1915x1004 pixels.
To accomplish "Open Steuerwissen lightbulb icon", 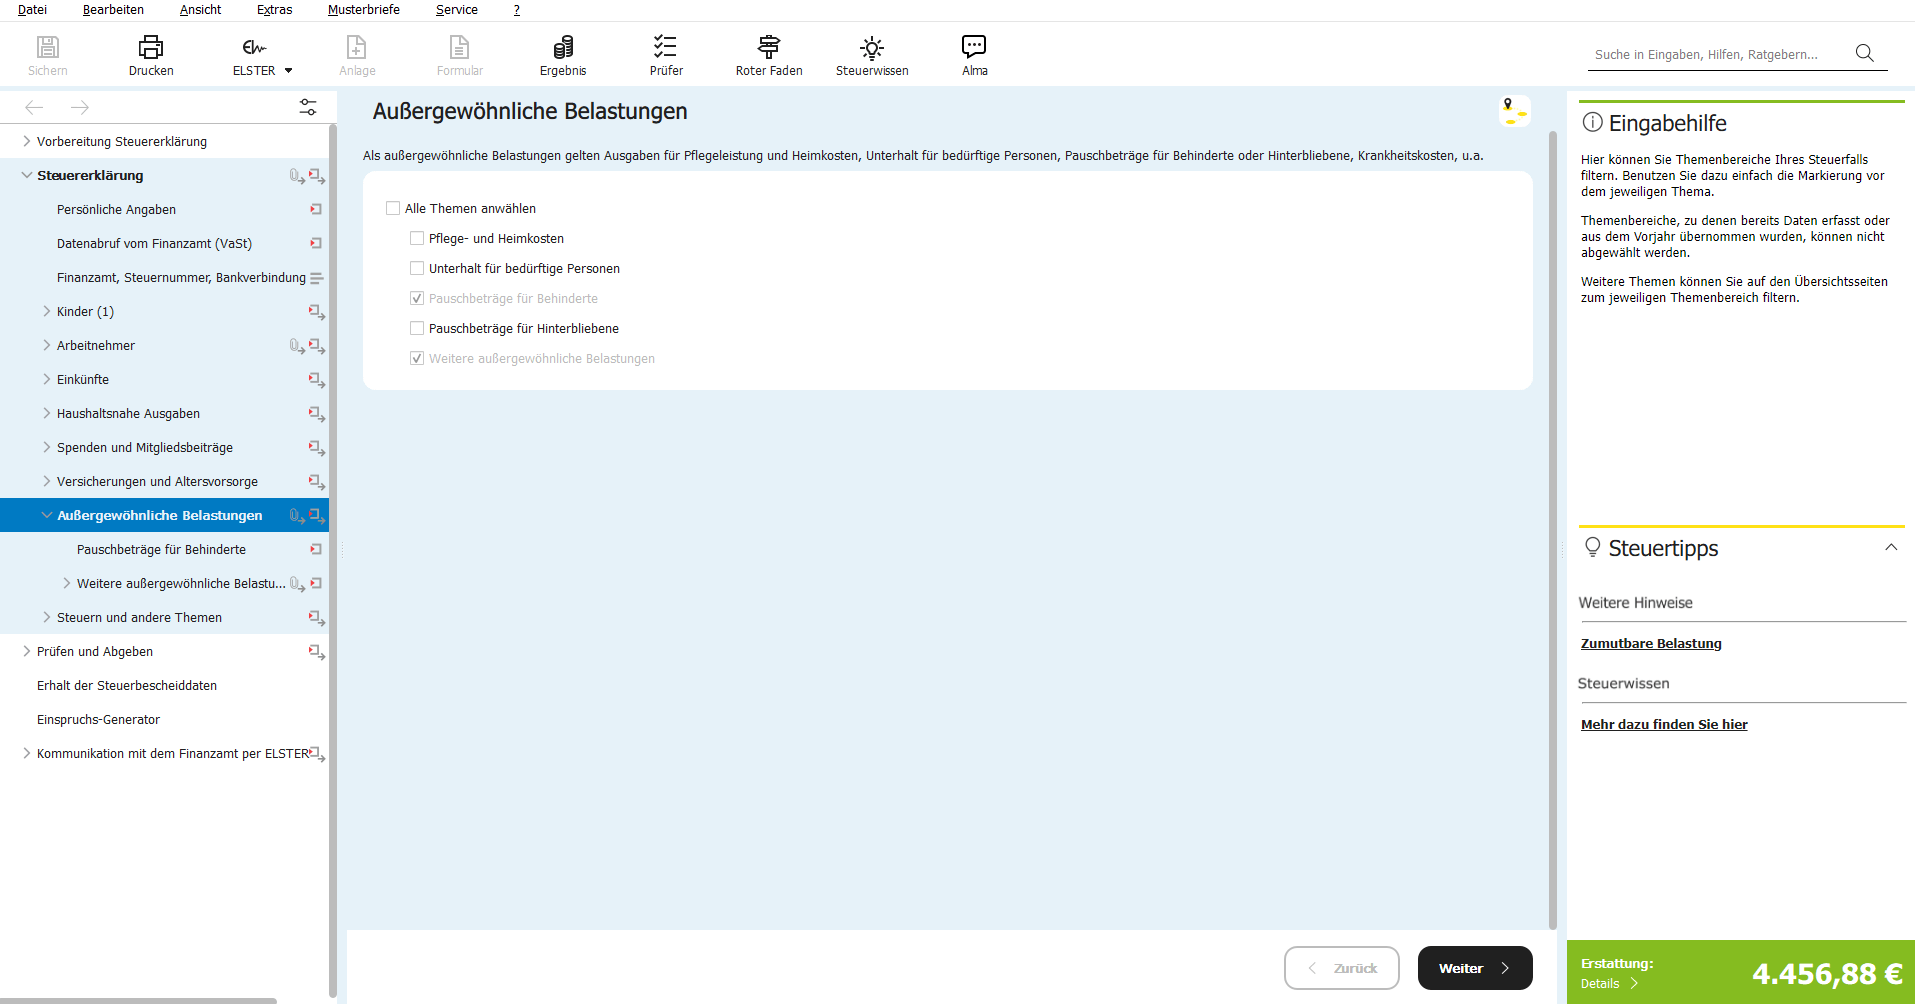I will coord(872,47).
